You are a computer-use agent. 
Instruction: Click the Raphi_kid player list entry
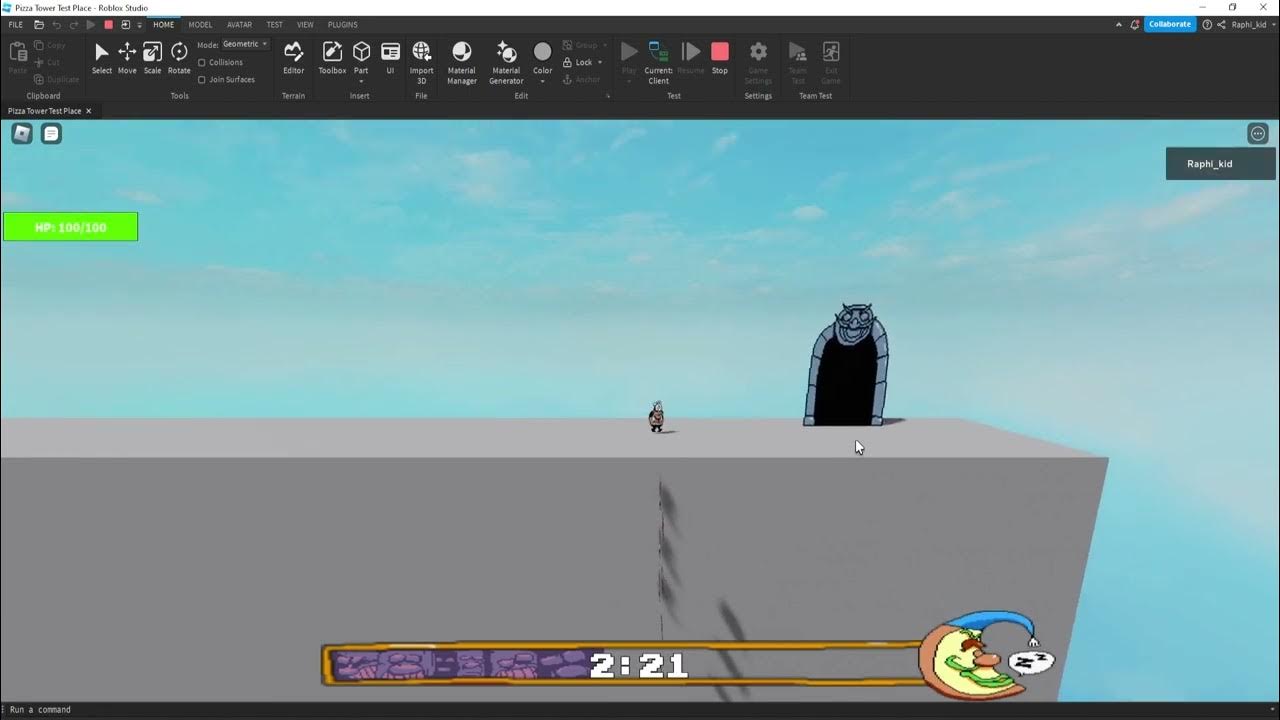[1221, 164]
